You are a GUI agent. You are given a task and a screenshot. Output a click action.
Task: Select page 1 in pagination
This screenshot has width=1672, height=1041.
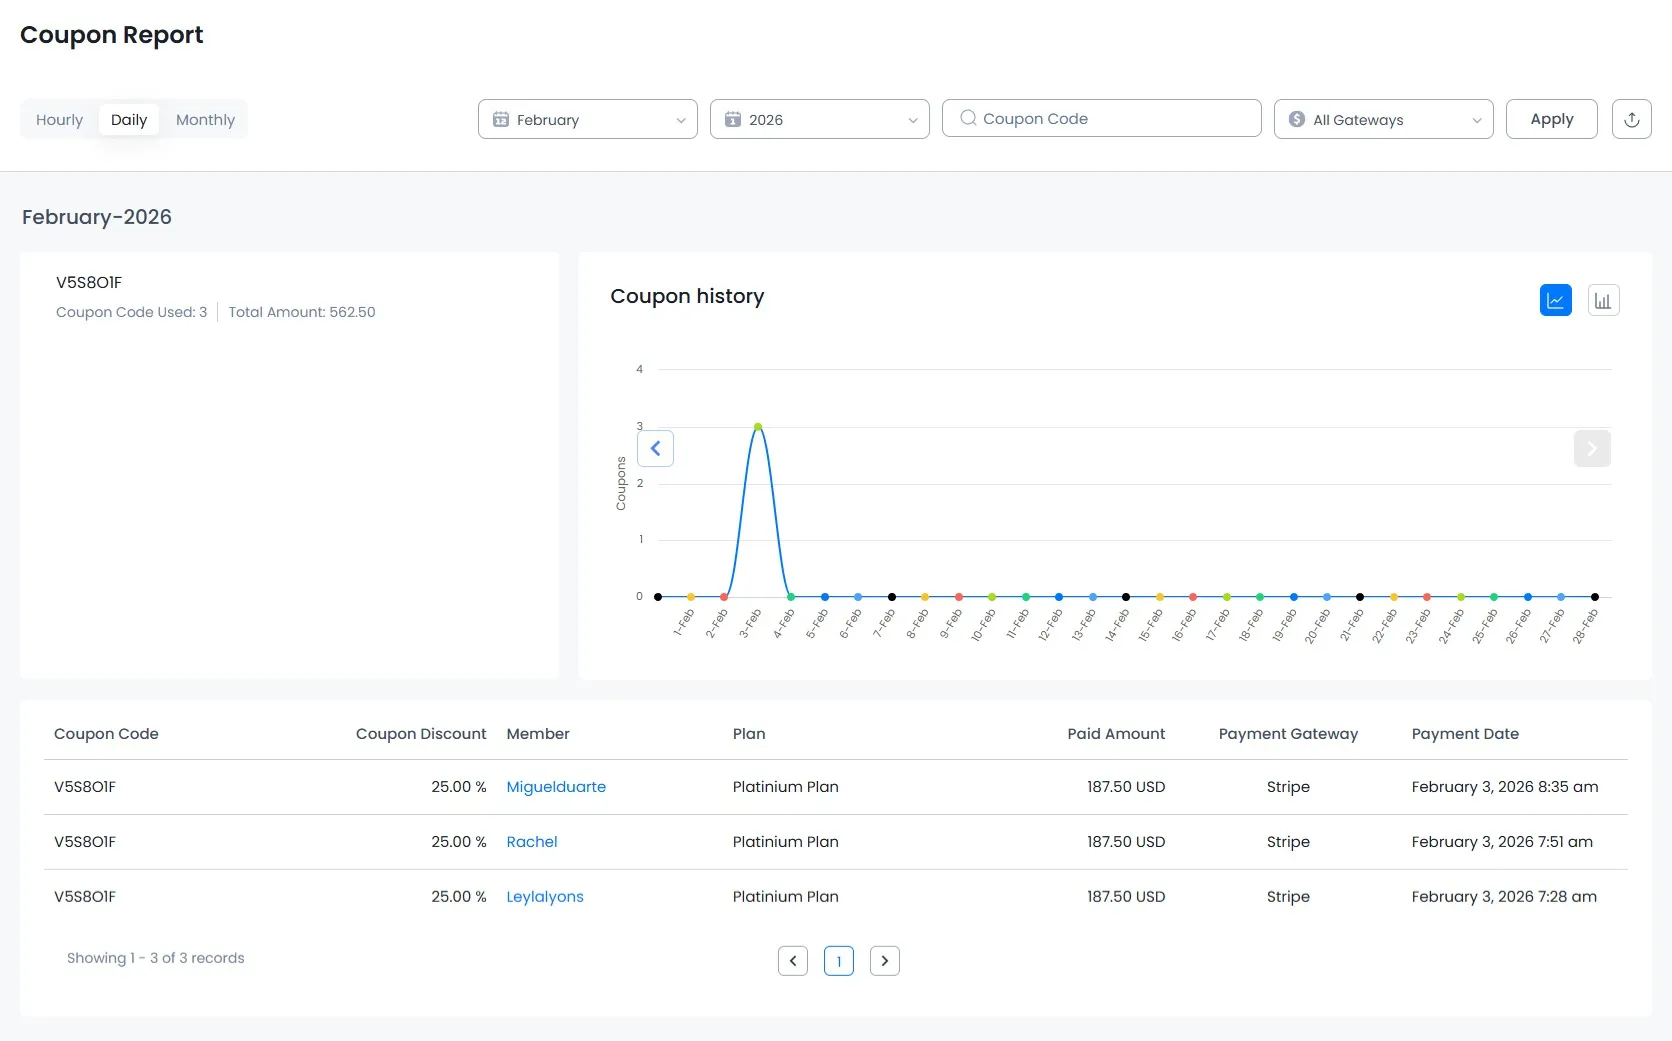pyautogui.click(x=838, y=961)
